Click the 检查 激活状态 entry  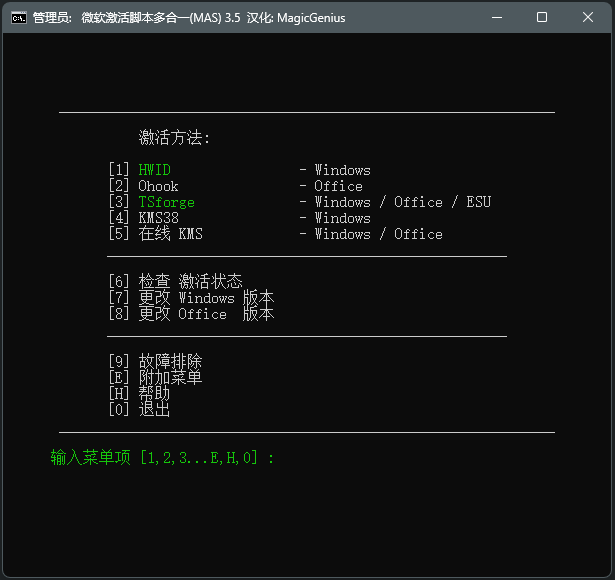pyautogui.click(x=191, y=282)
